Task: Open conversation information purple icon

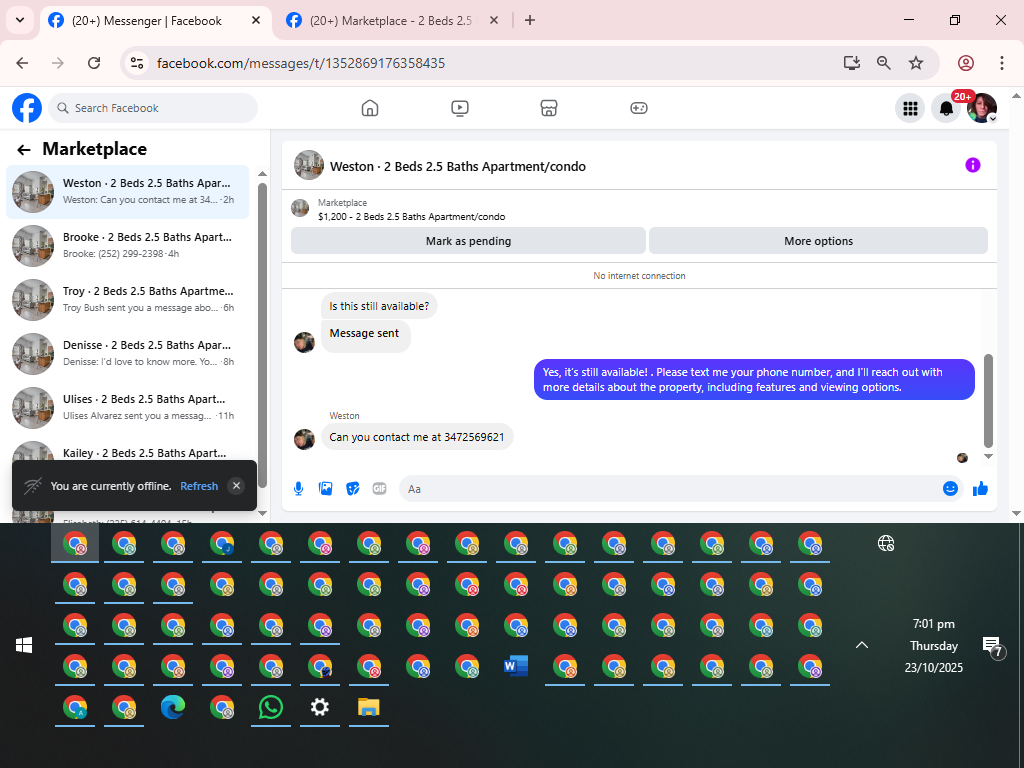Action: (x=972, y=165)
